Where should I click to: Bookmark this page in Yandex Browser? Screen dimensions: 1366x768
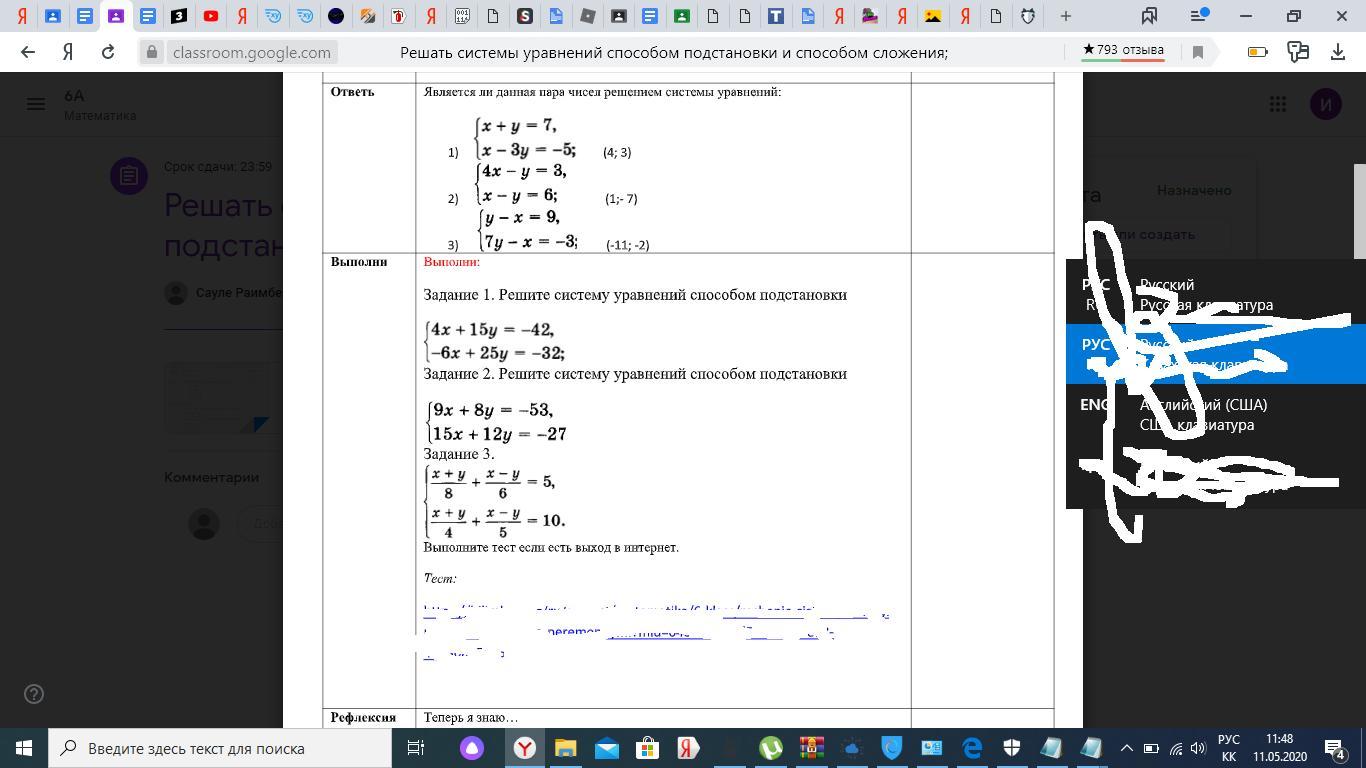[x=1197, y=52]
